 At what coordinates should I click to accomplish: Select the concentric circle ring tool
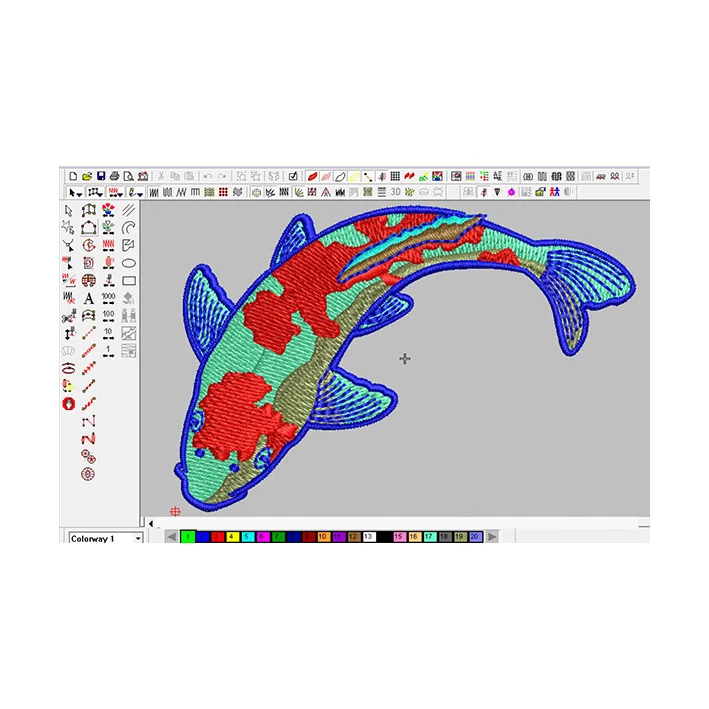point(88,474)
